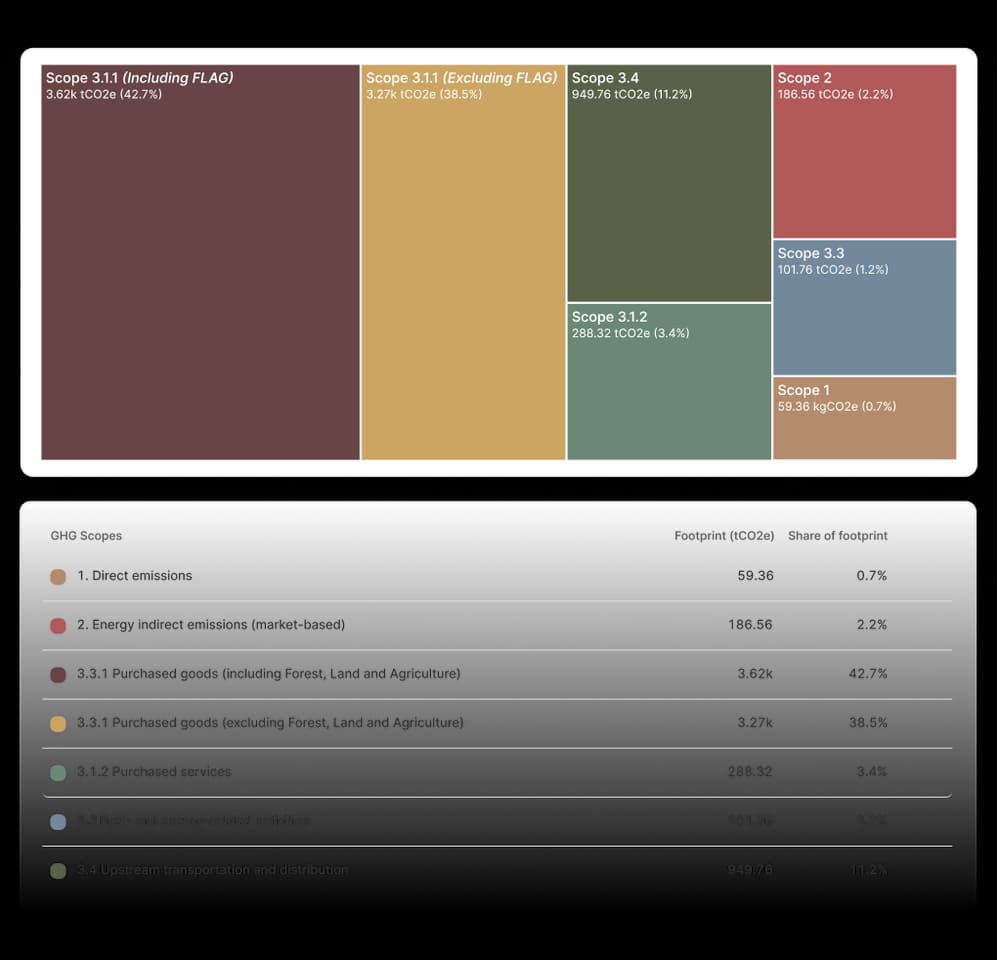Click the Scope 3.4 treemap block
Screen dimensions: 997x960
point(669,183)
